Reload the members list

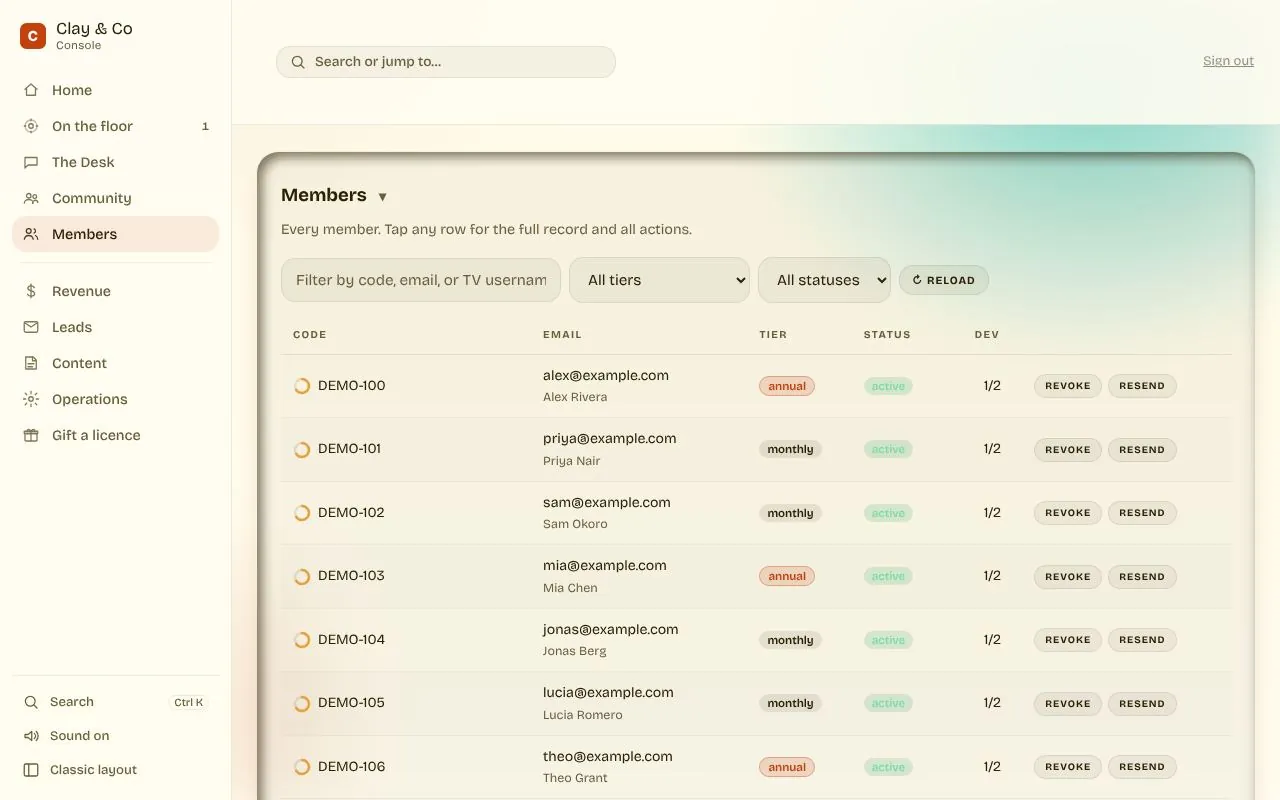pos(944,280)
